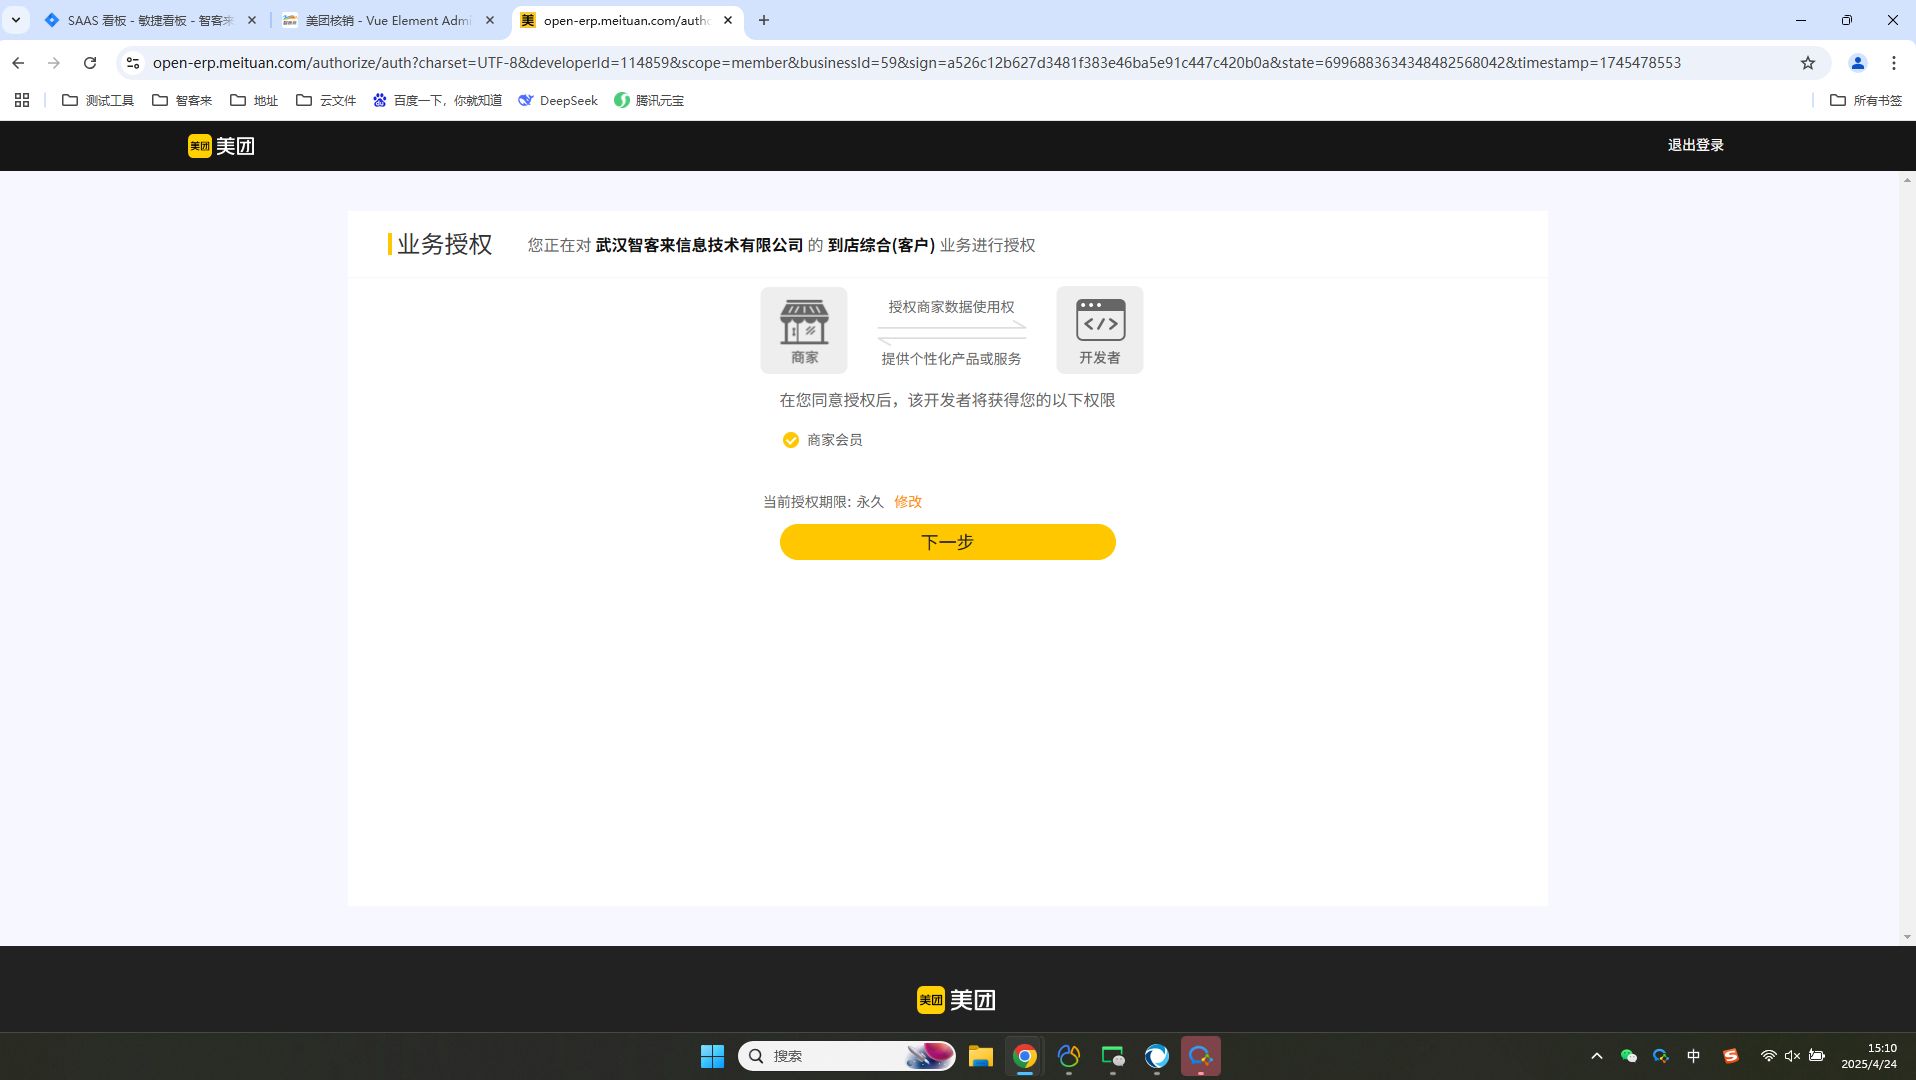
Task: Open Wi-Fi network settings icon
Action: tap(1768, 1056)
